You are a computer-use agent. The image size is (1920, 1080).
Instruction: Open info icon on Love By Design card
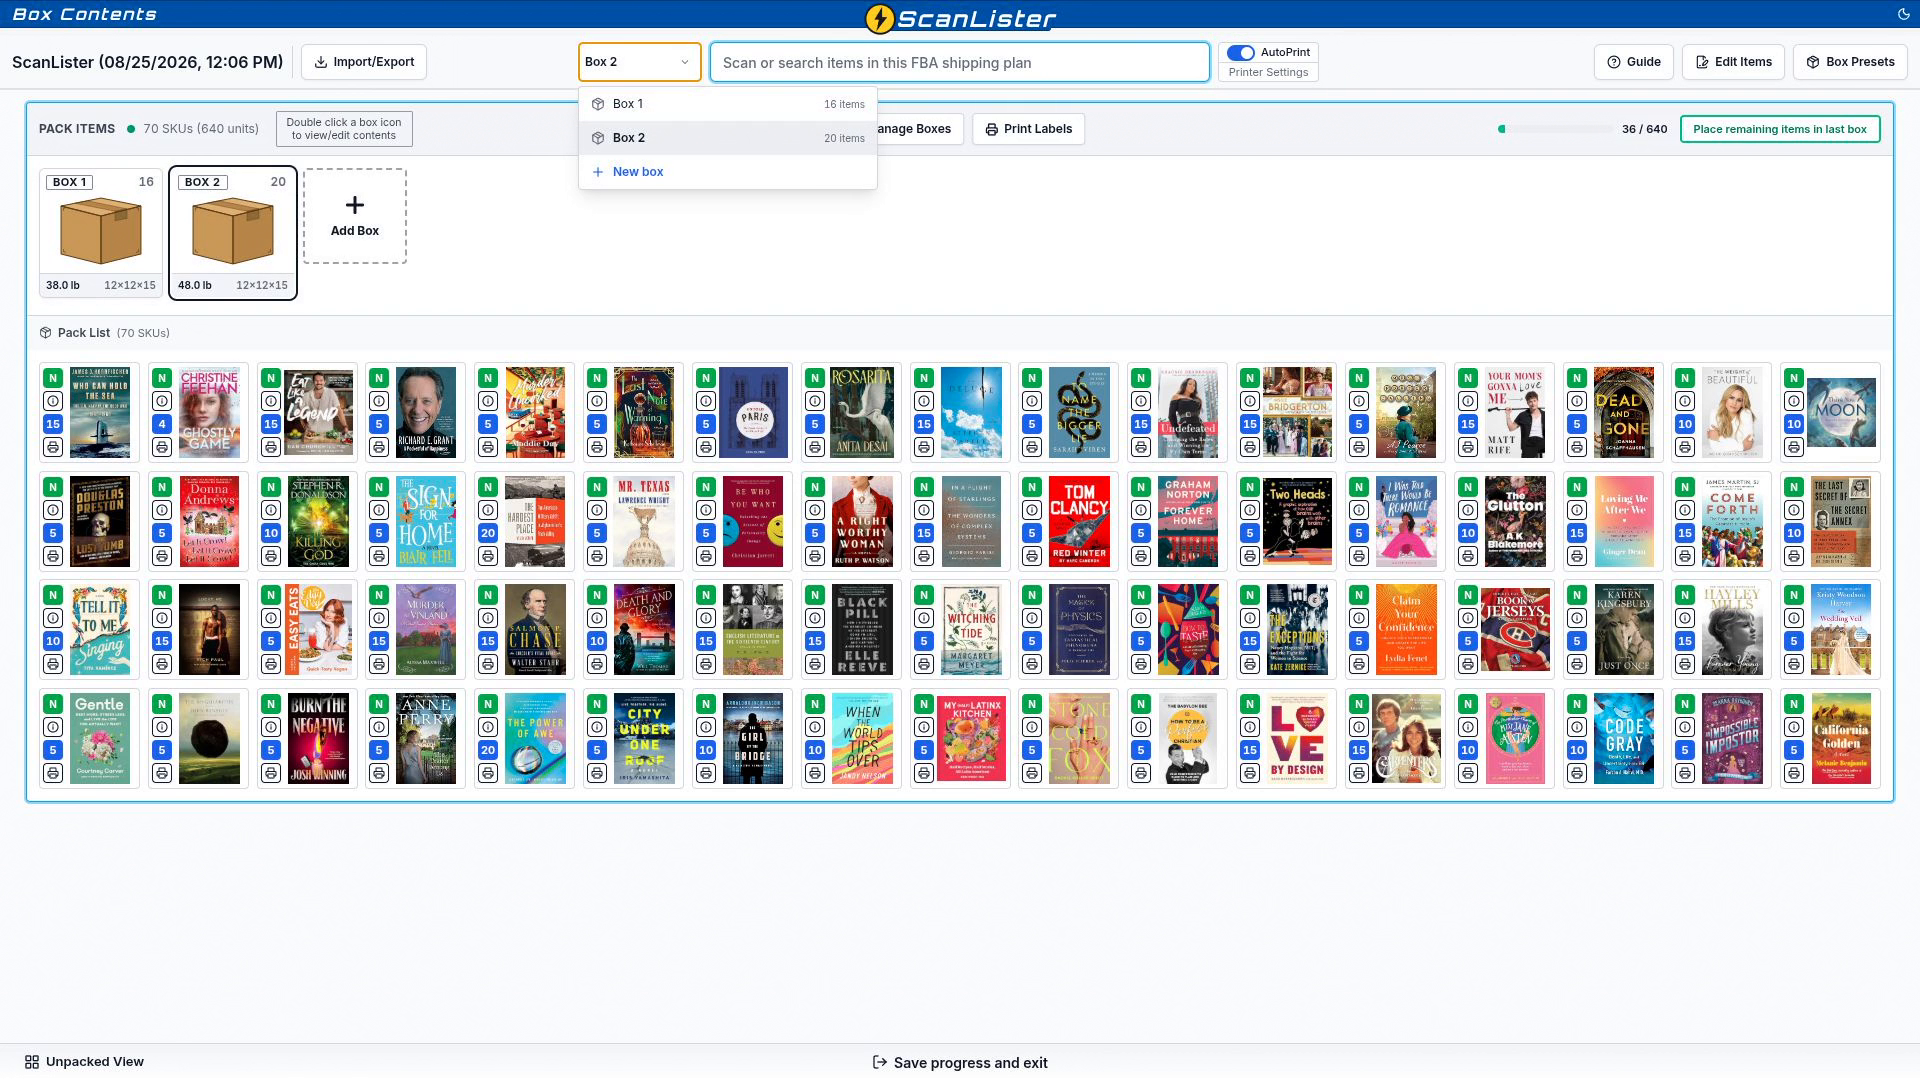point(1250,727)
